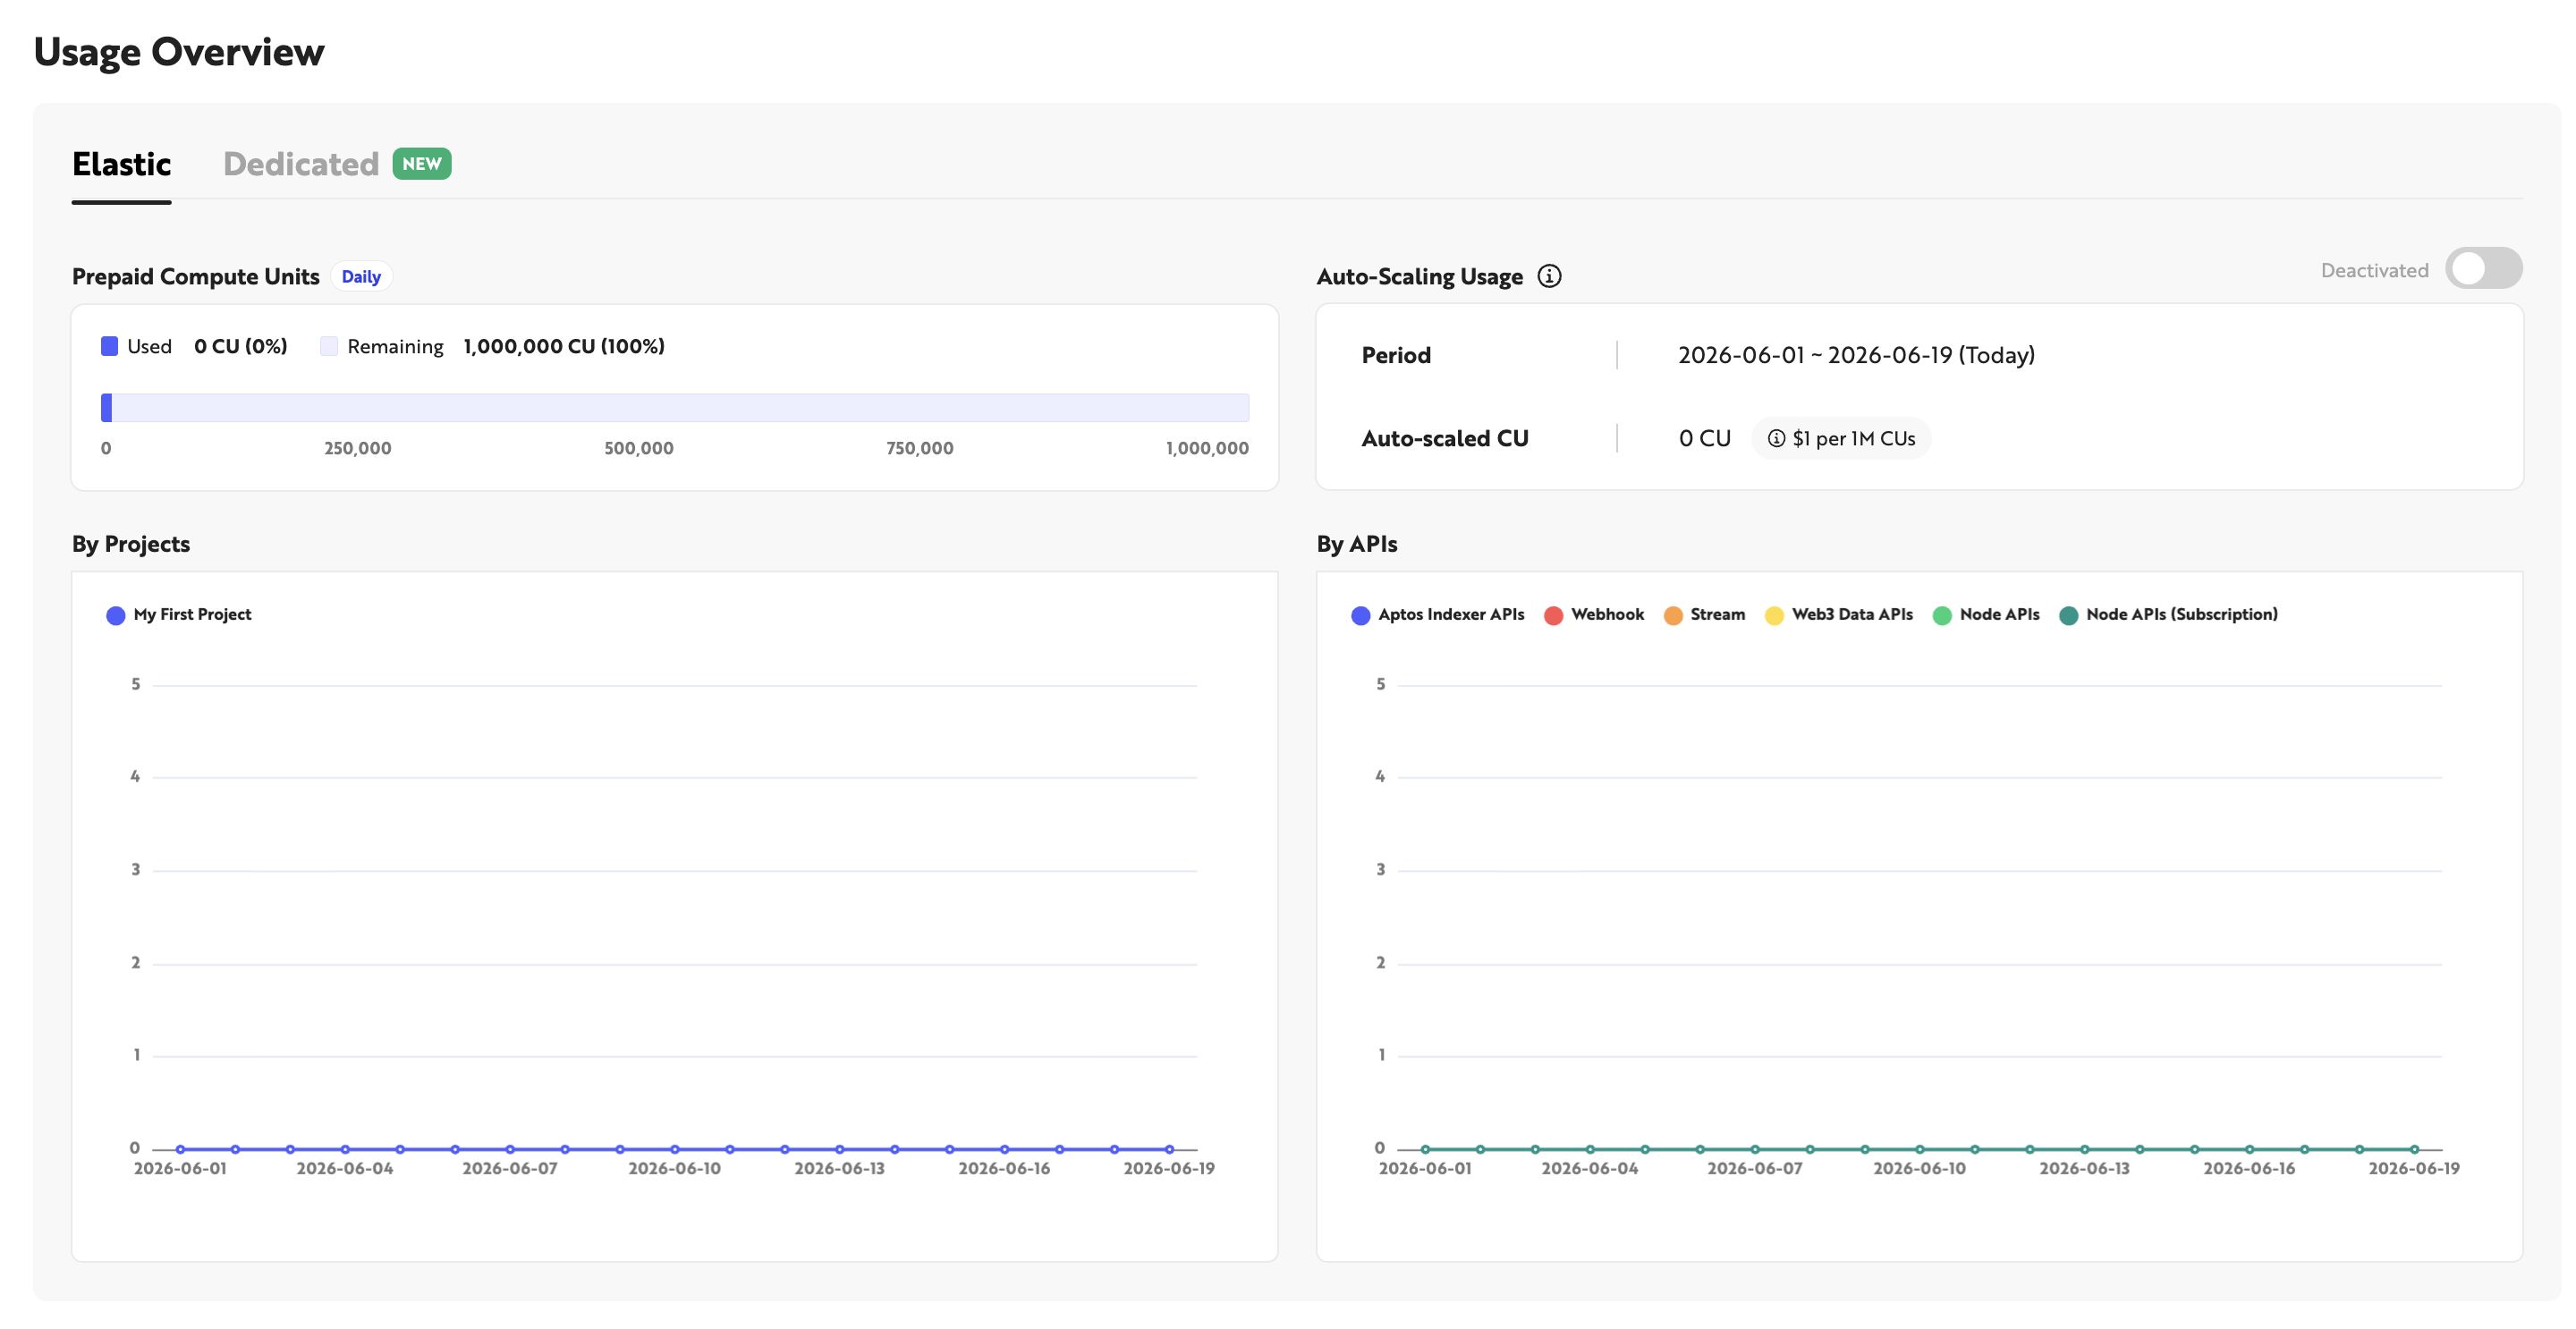Toggle the plain Node APIs legend entry

coord(1986,614)
